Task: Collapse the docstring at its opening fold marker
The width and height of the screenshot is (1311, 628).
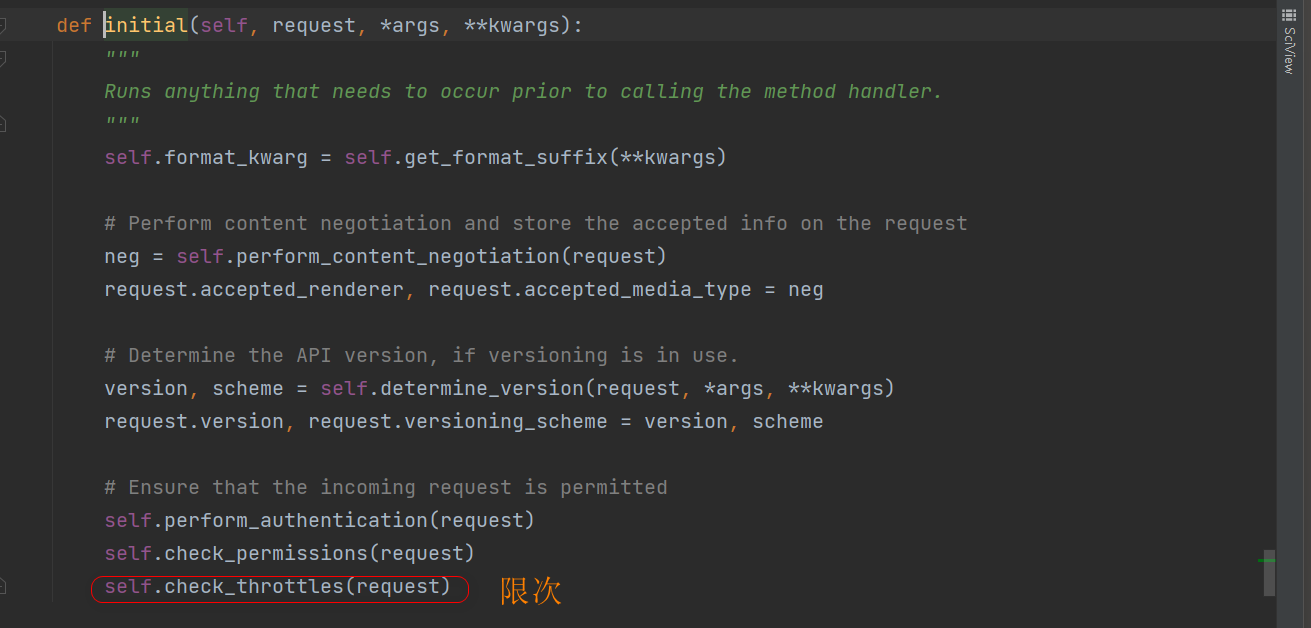Action: coord(3,58)
